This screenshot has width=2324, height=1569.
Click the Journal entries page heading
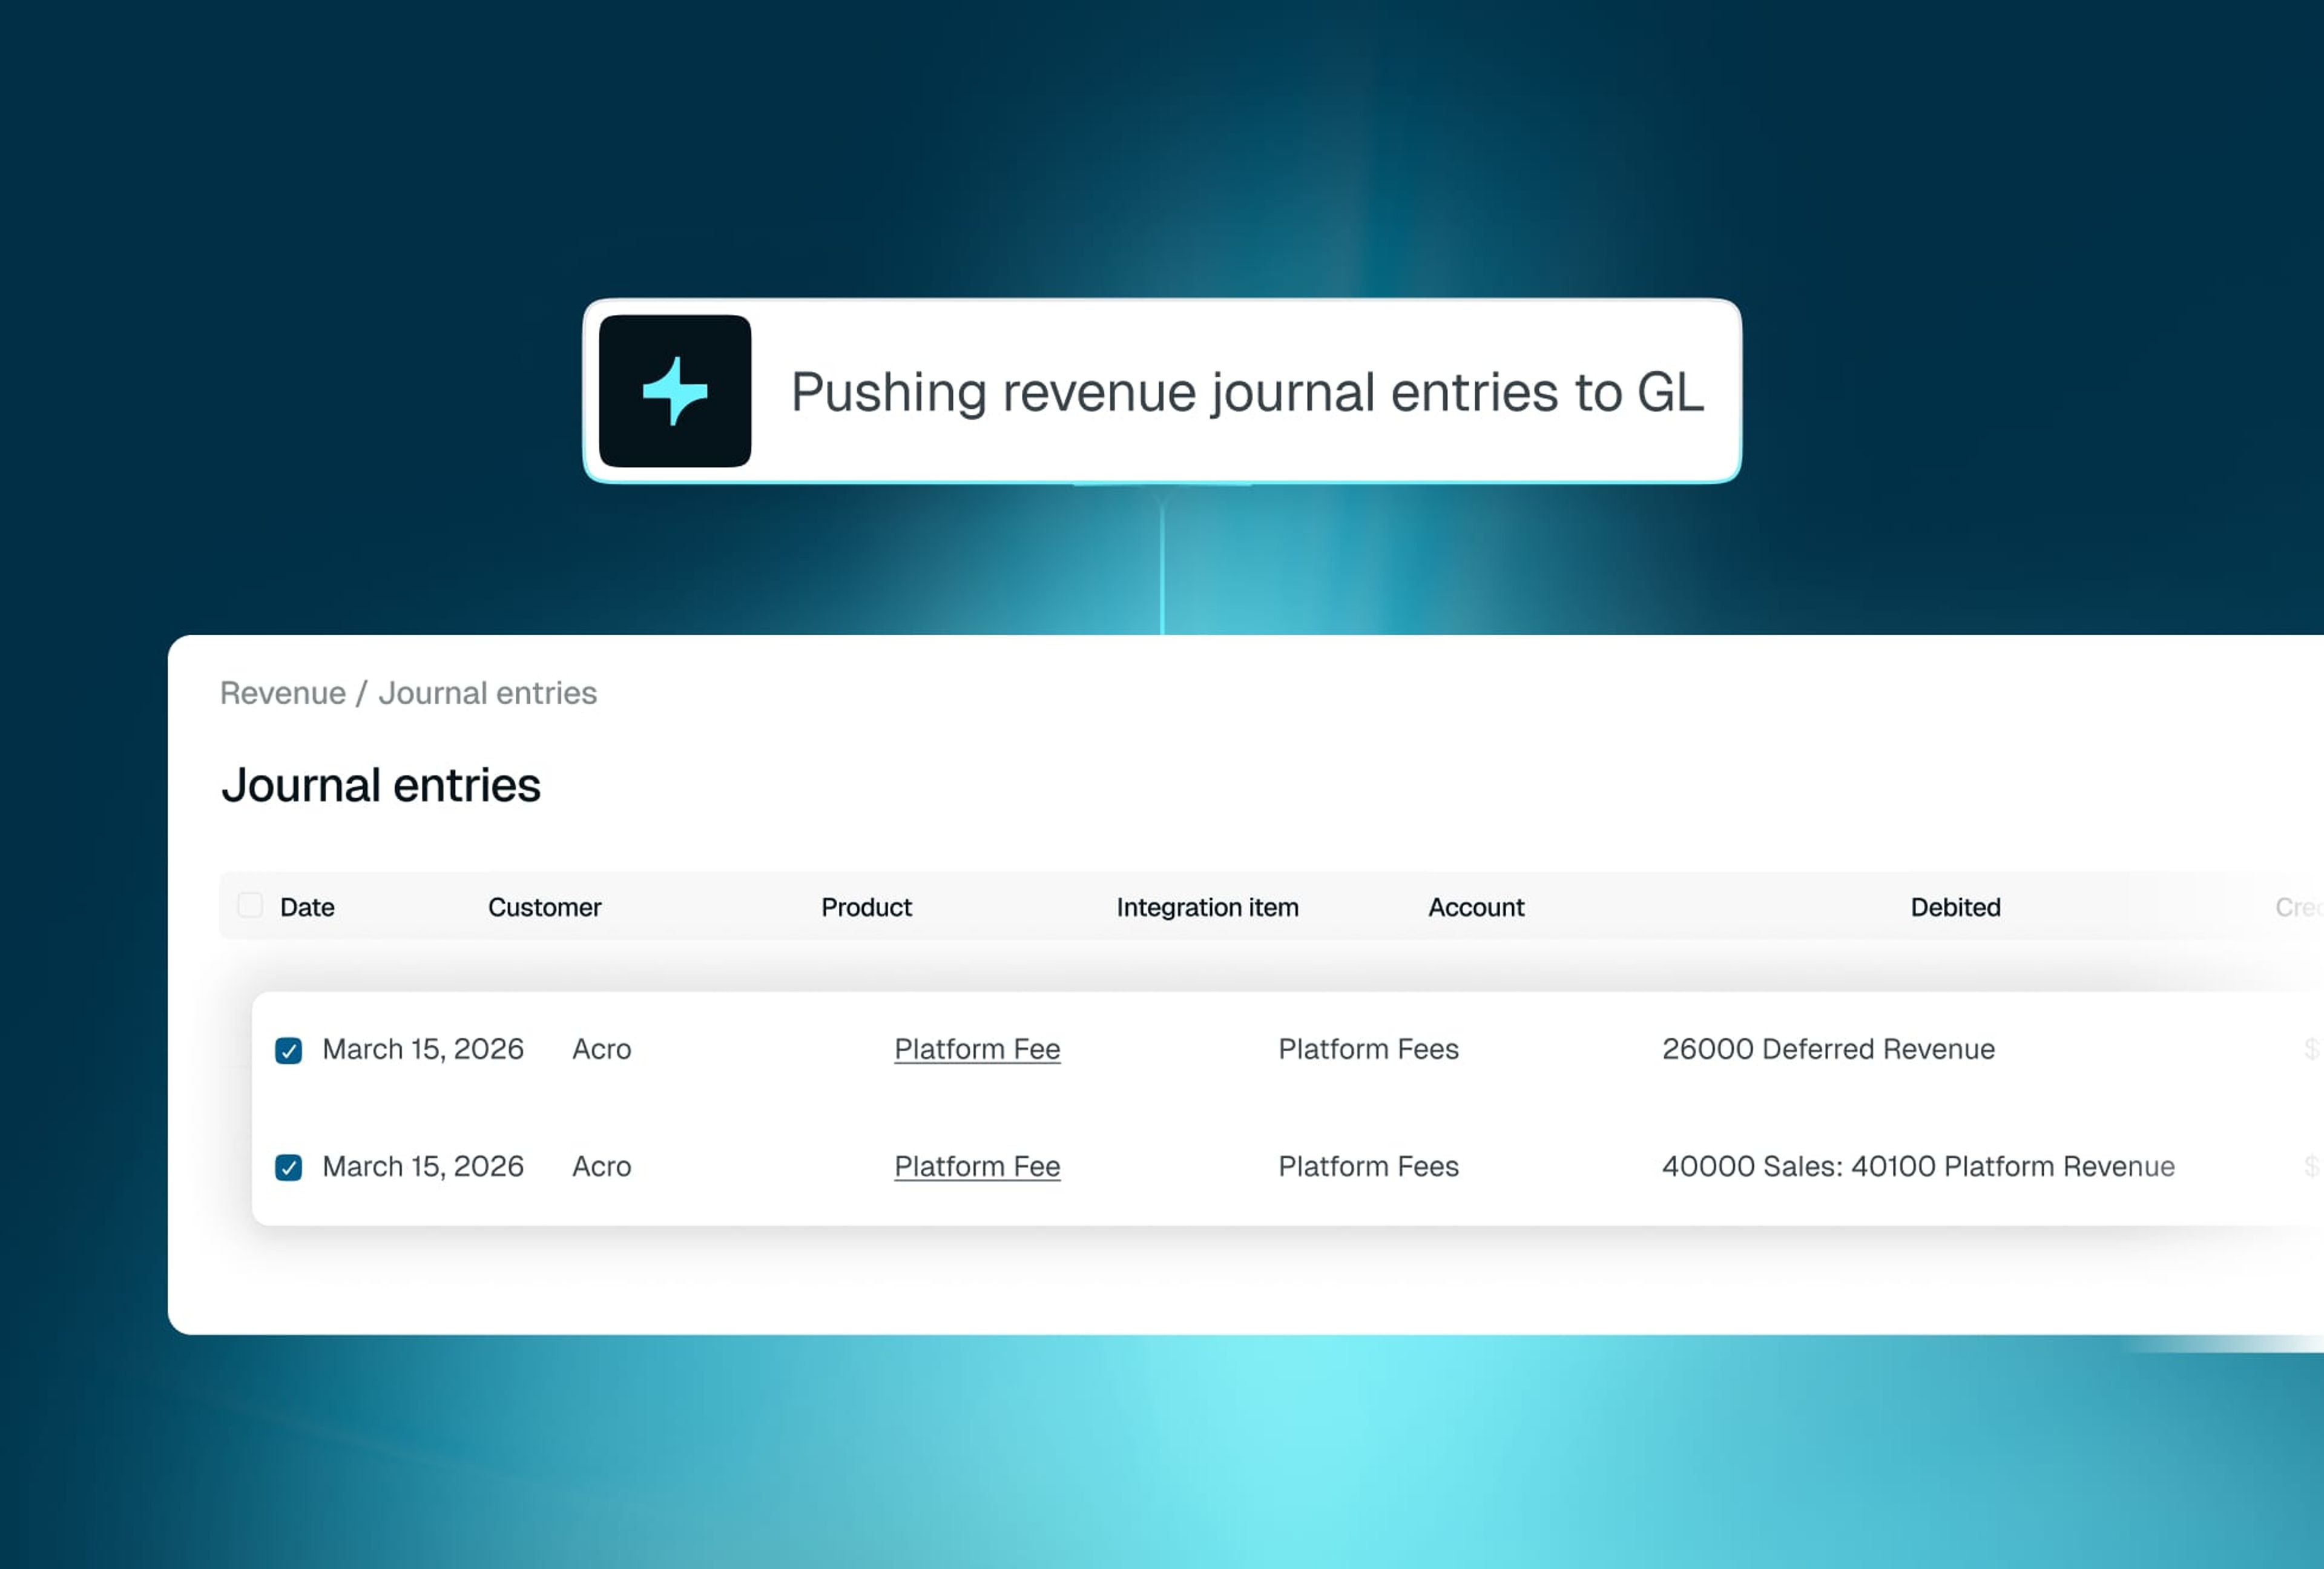click(x=381, y=785)
